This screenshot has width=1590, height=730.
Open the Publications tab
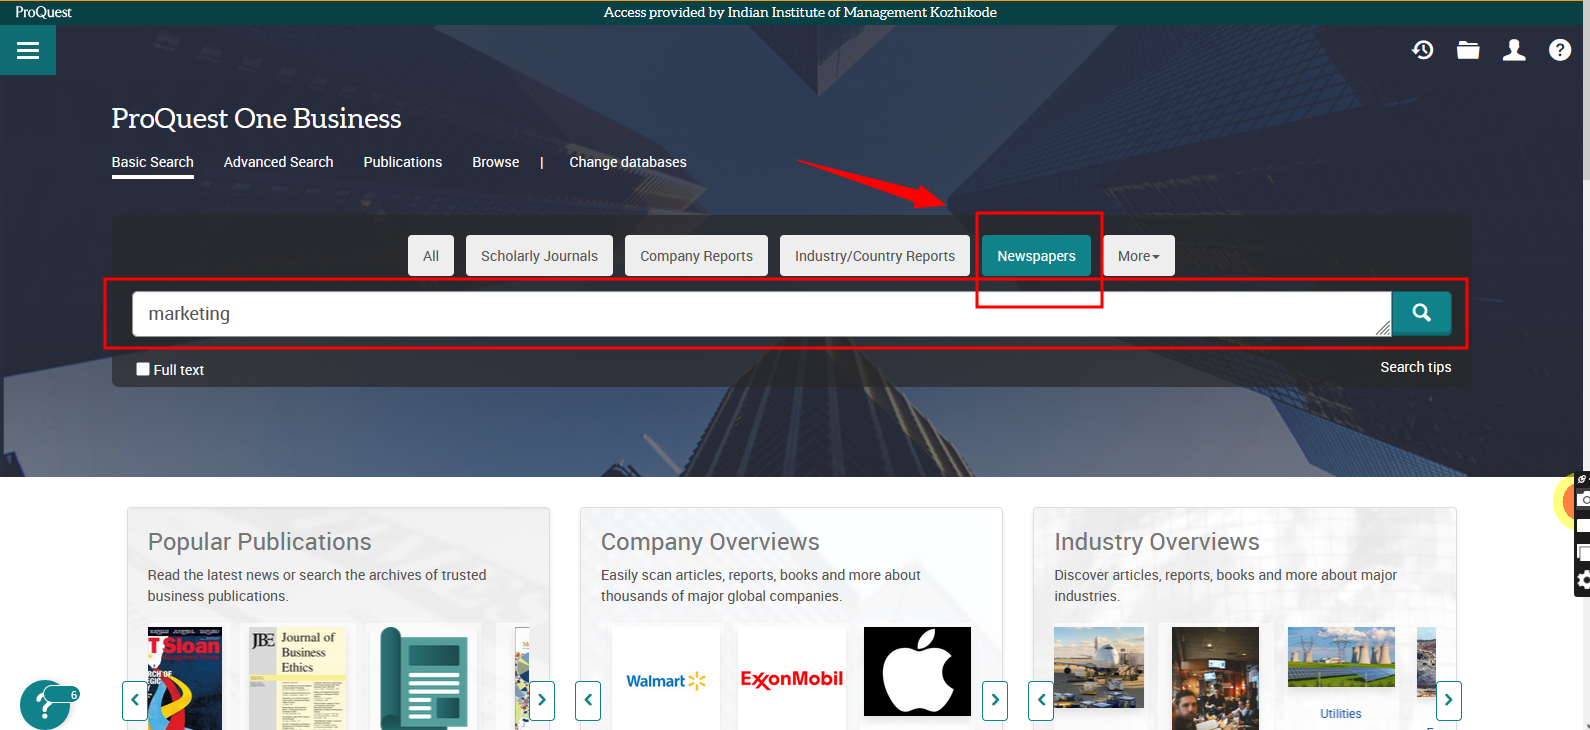[x=402, y=162]
